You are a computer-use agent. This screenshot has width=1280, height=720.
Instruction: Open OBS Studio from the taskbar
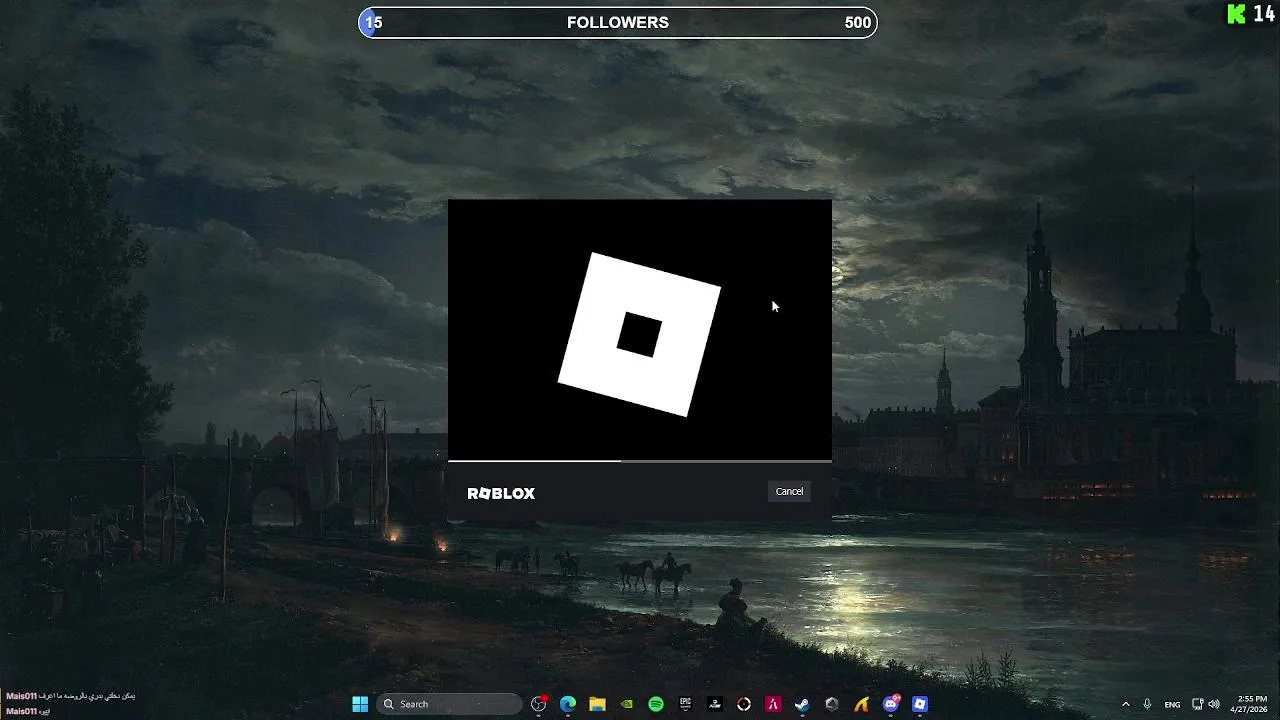coord(539,704)
